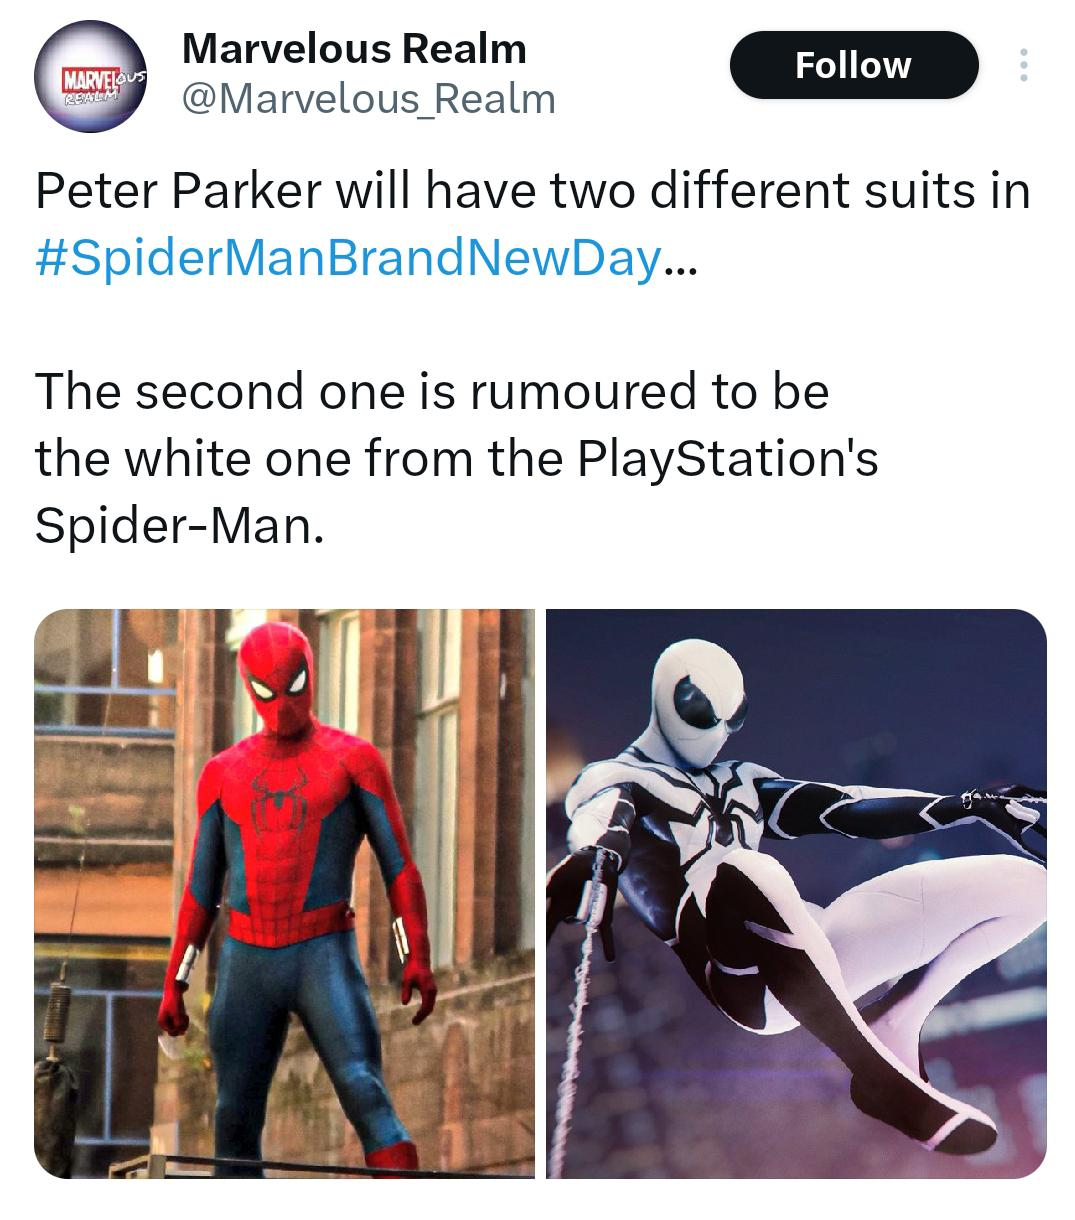1075x1220 pixels.
Task: View the red Spider-Man suit photo
Action: [x=284, y=893]
